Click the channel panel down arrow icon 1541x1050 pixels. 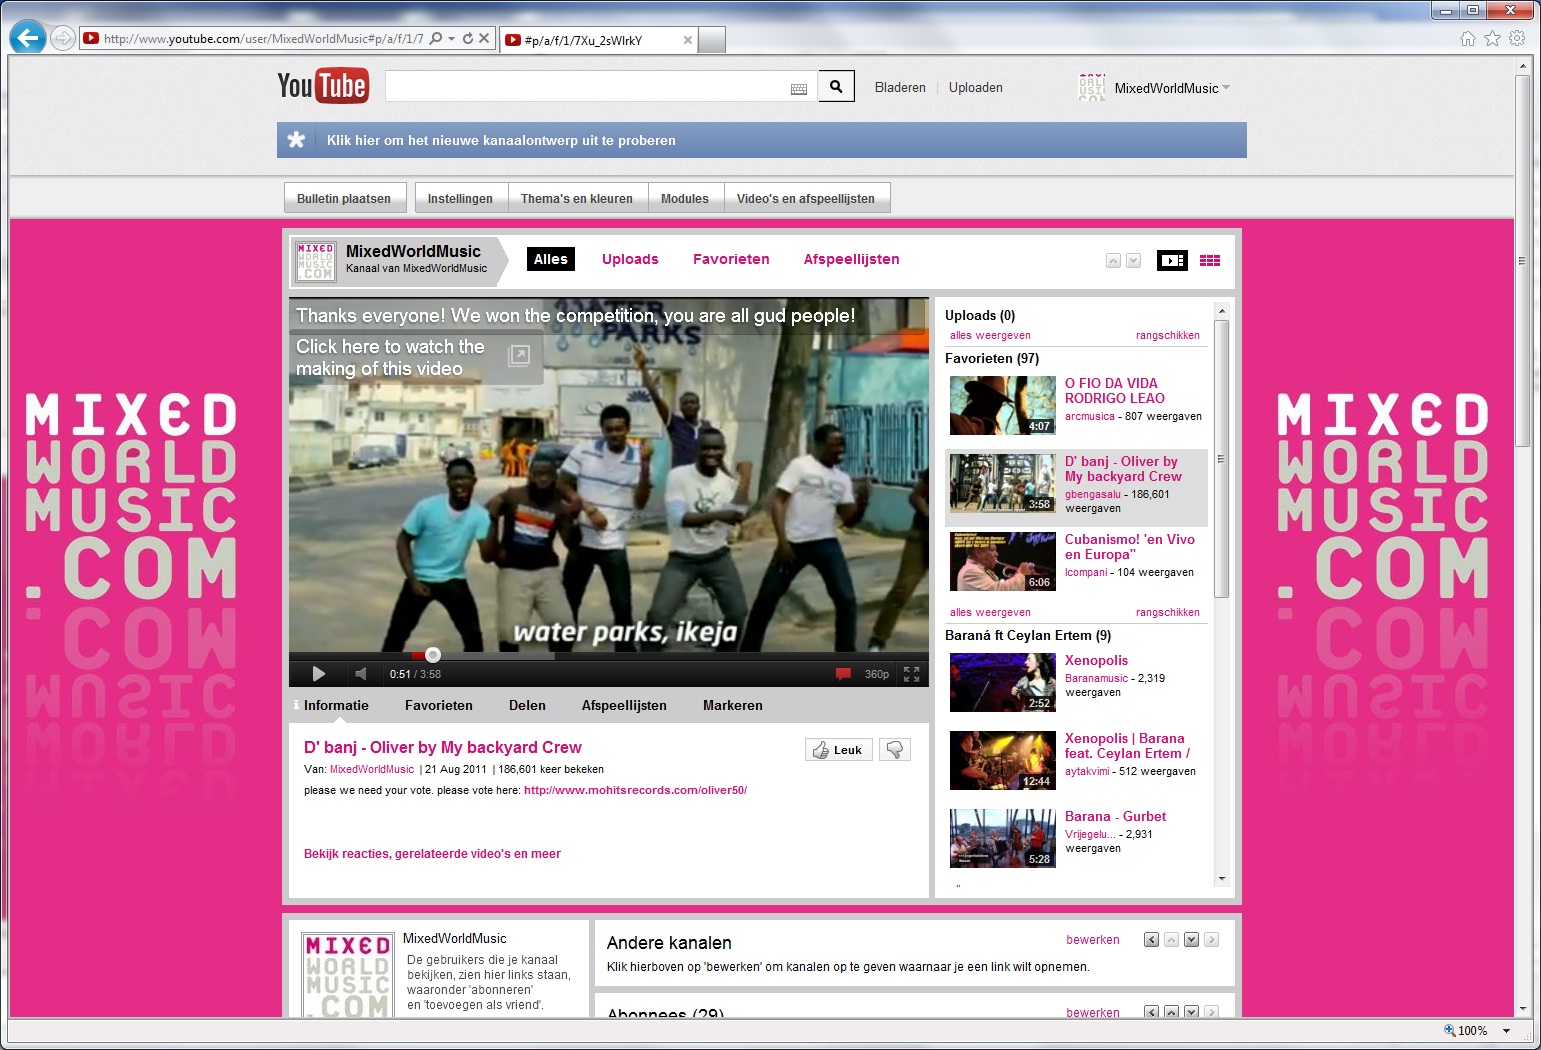click(1133, 261)
